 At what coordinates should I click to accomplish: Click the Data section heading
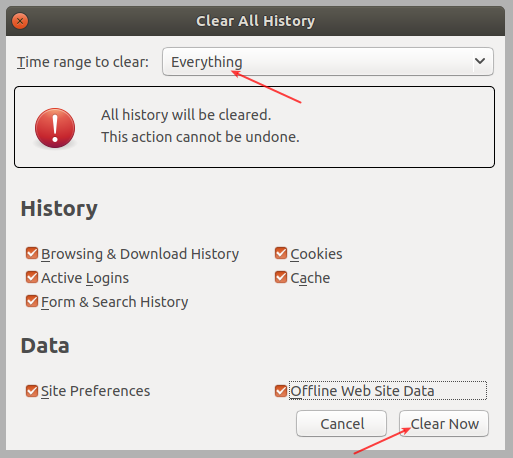click(45, 345)
